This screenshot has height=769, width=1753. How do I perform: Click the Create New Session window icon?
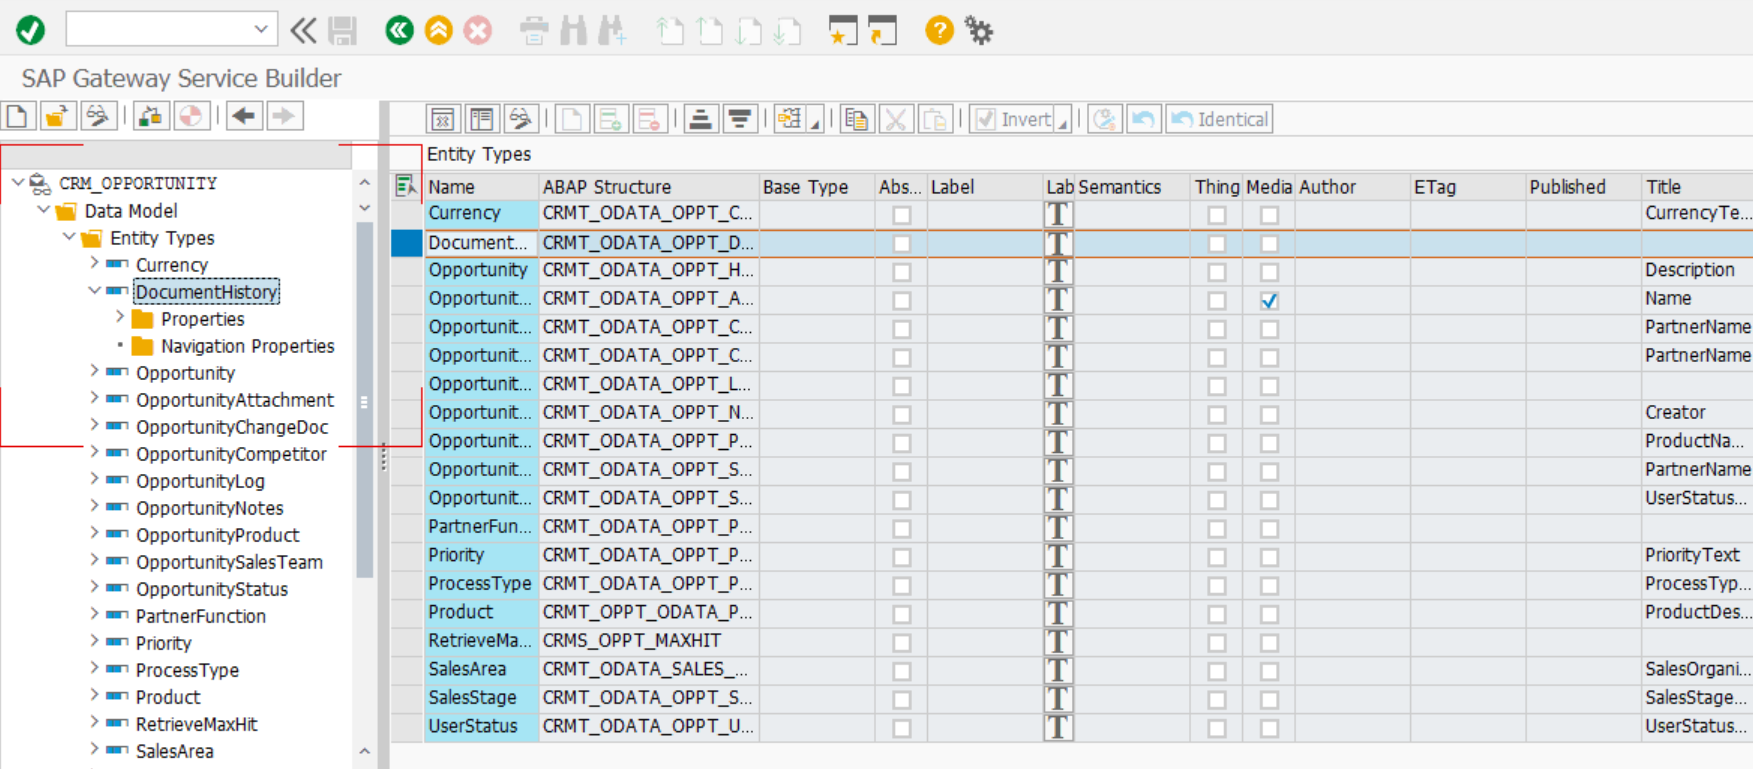tap(842, 31)
